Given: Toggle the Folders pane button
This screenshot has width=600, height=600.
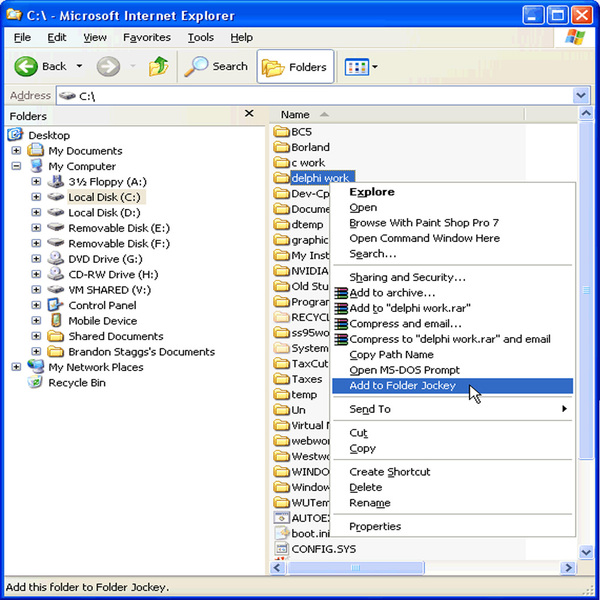Looking at the screenshot, I should pos(295,67).
